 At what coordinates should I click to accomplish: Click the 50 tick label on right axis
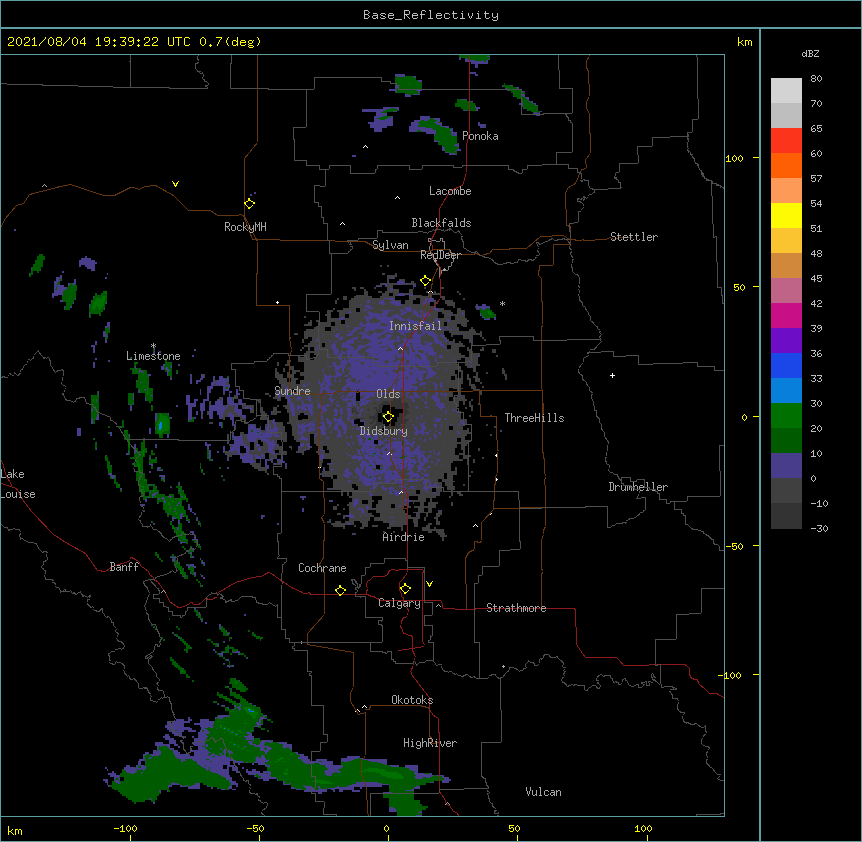pyautogui.click(x=739, y=287)
